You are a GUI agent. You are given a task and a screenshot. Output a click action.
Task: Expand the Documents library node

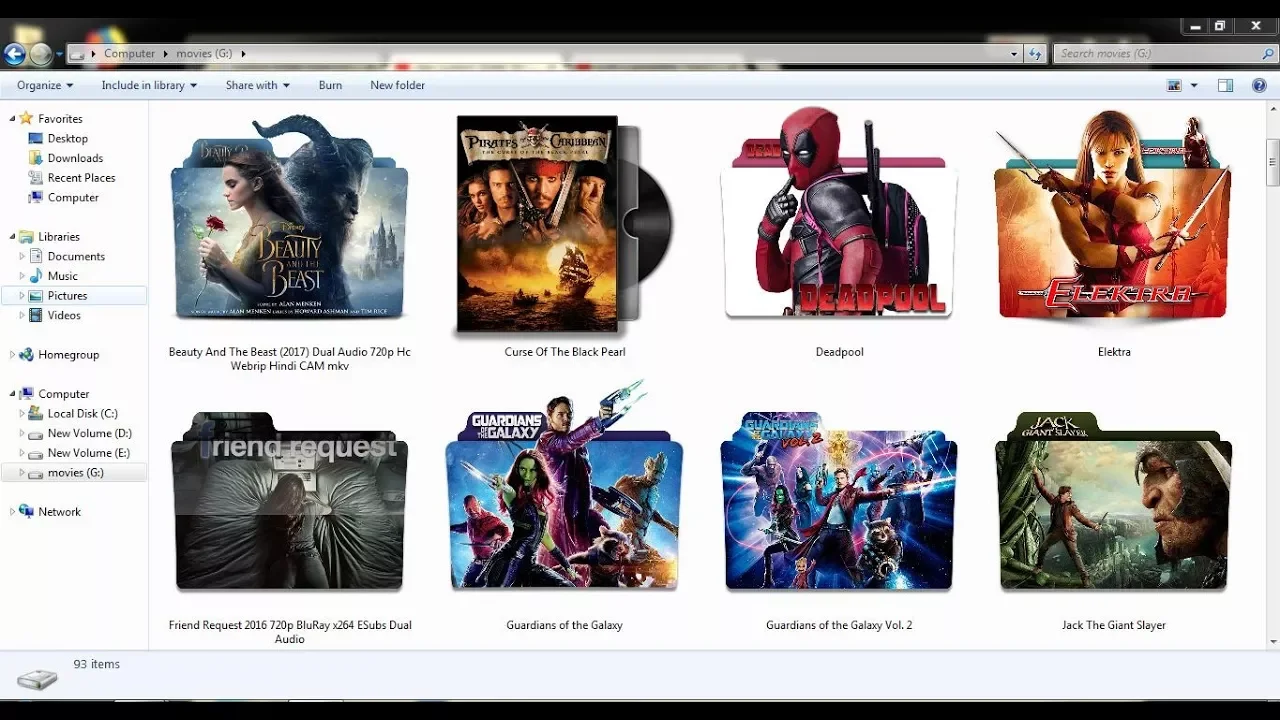[22, 257]
